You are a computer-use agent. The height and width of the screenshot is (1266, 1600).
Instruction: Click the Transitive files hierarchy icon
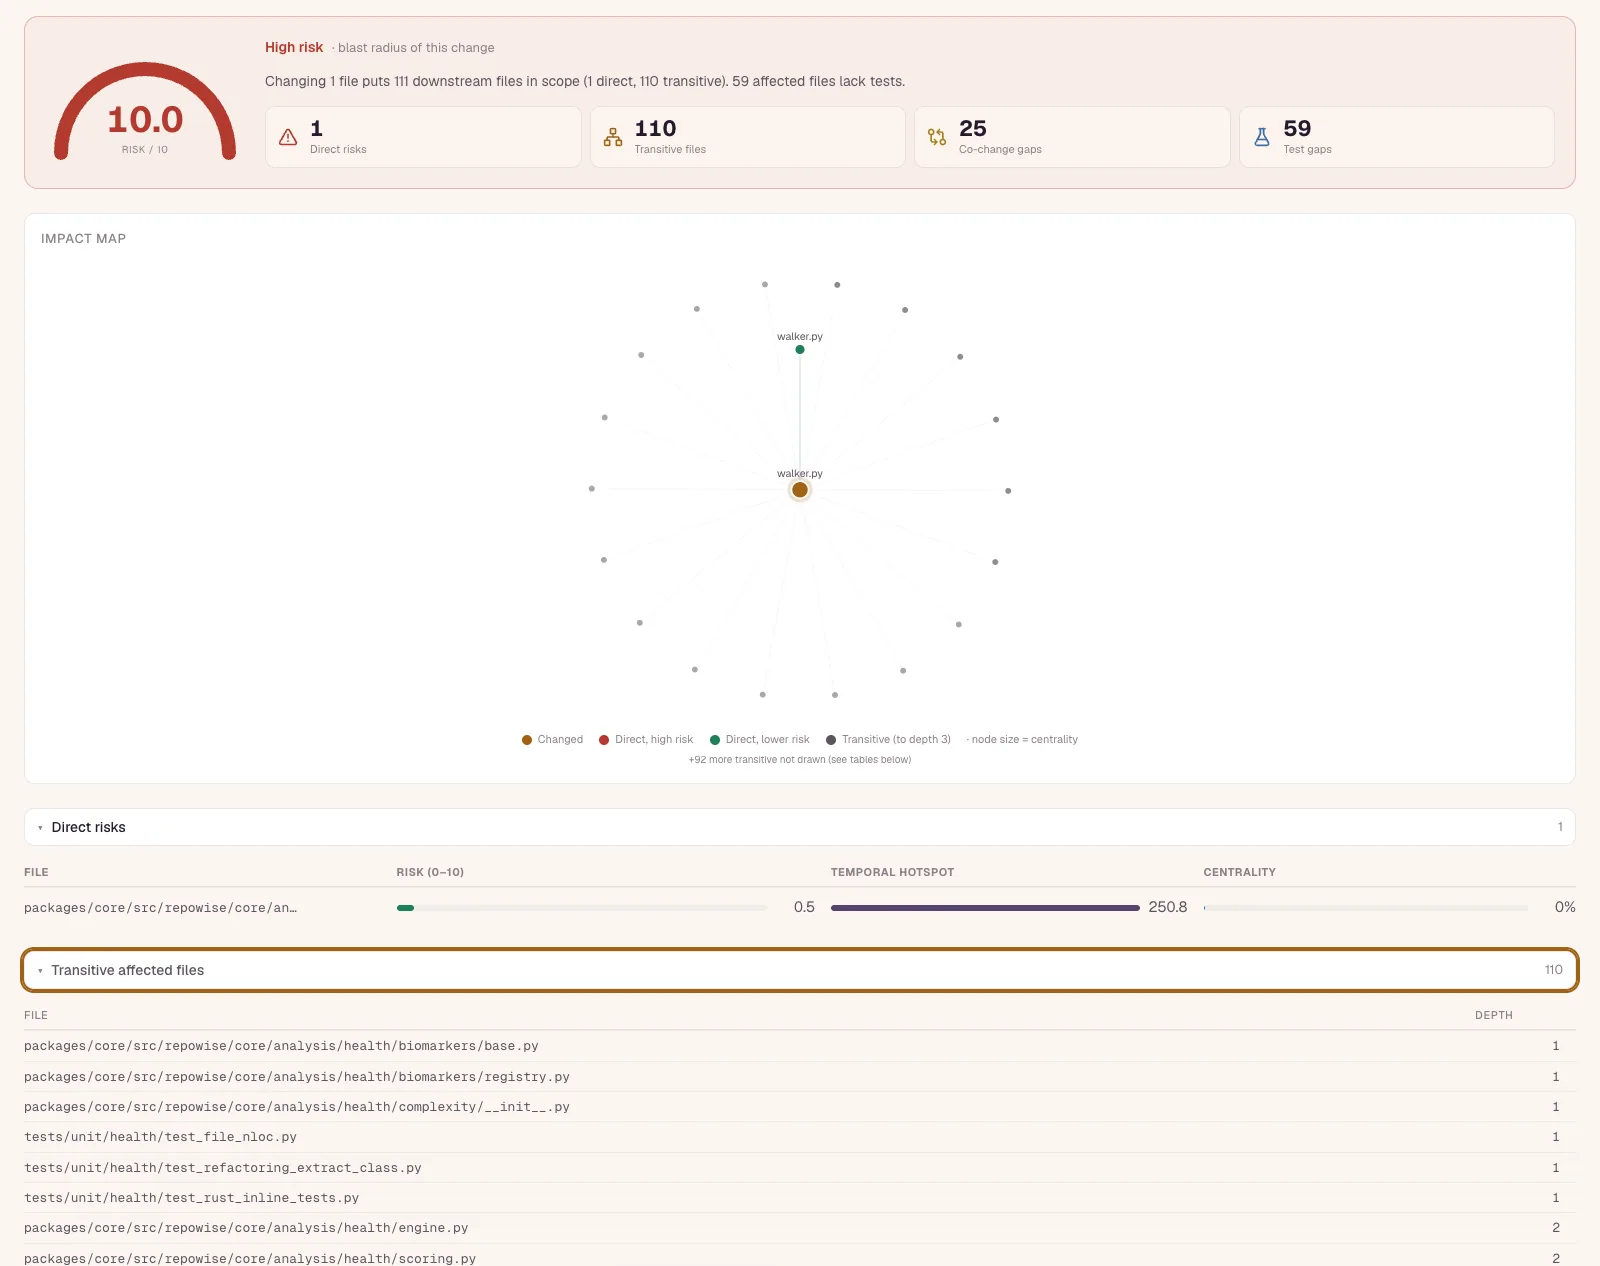tap(613, 137)
